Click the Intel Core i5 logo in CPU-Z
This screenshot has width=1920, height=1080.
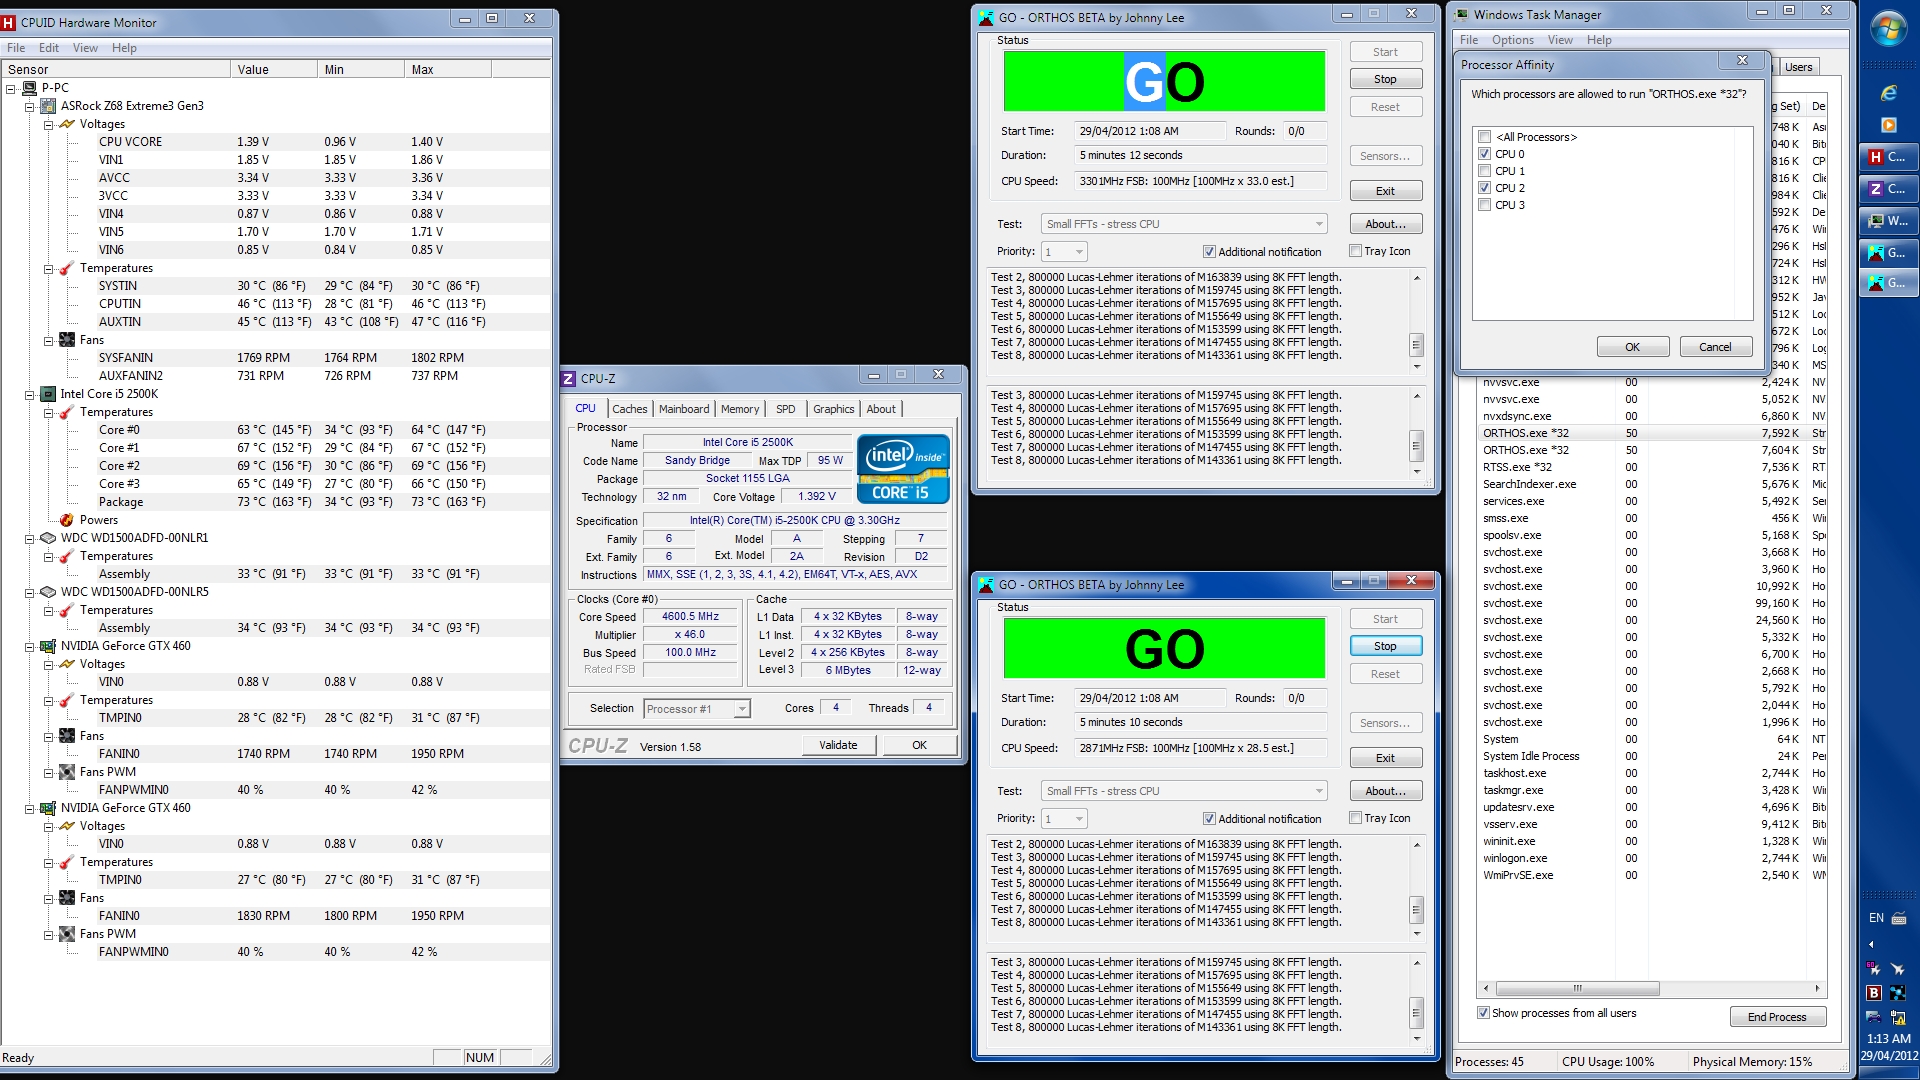pos(903,469)
